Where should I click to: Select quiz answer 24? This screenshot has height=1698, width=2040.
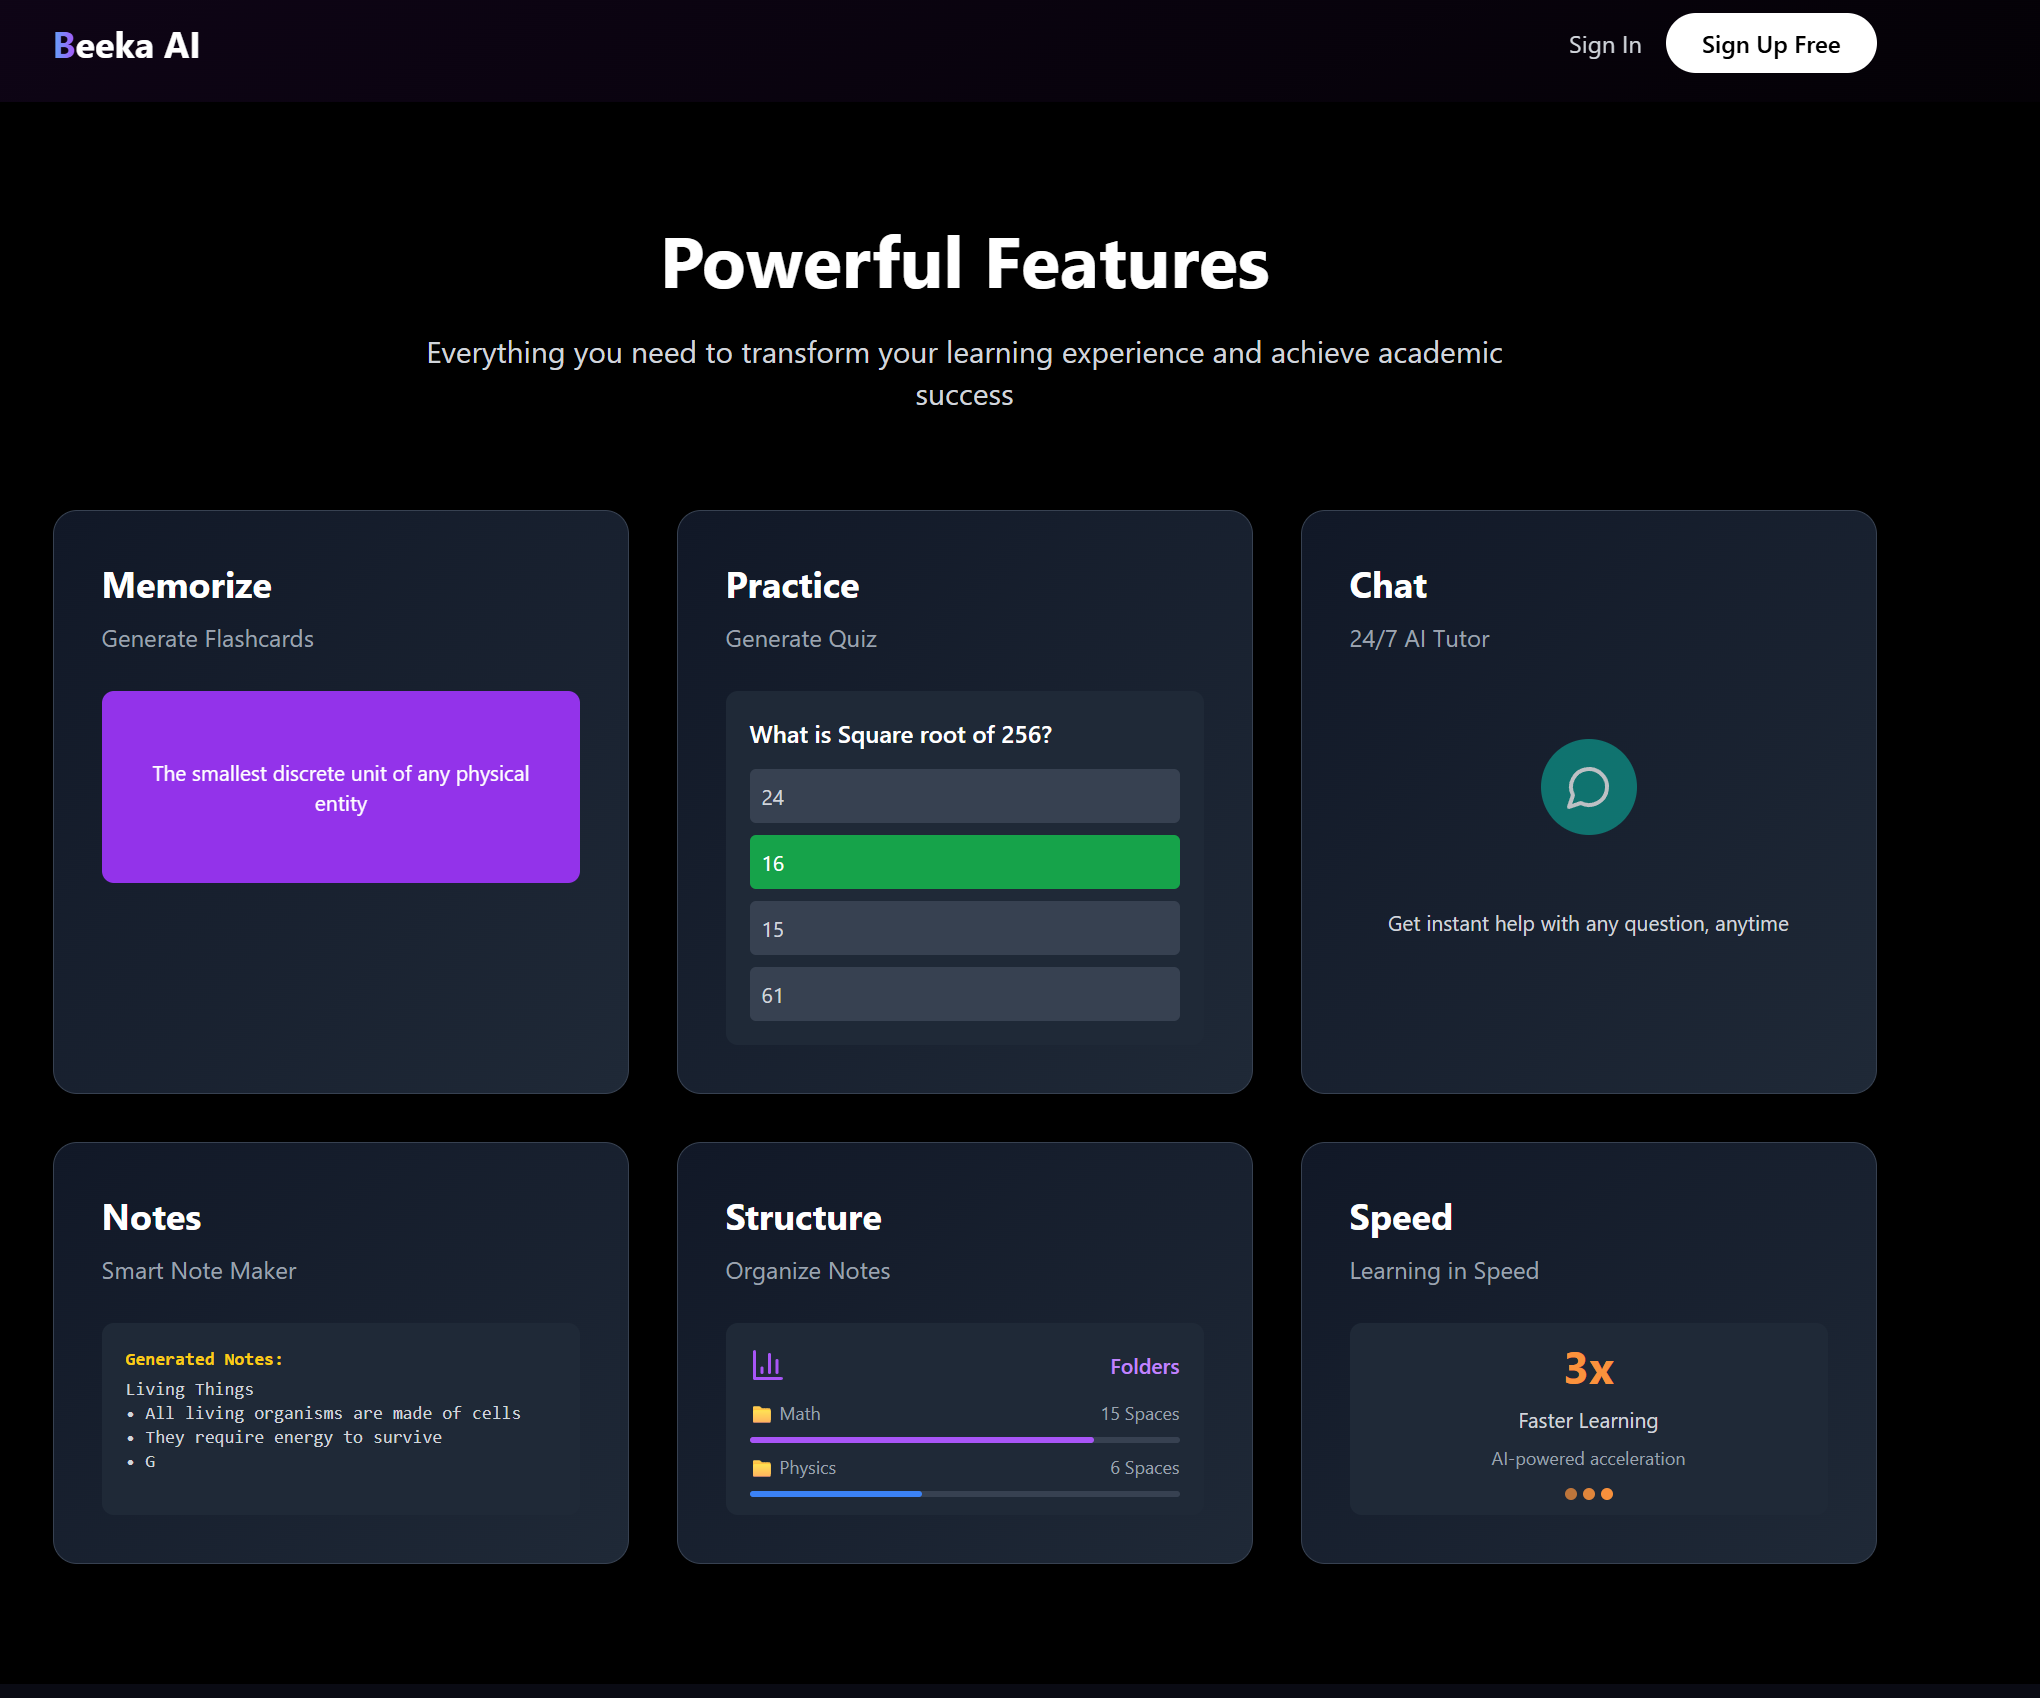(964, 797)
